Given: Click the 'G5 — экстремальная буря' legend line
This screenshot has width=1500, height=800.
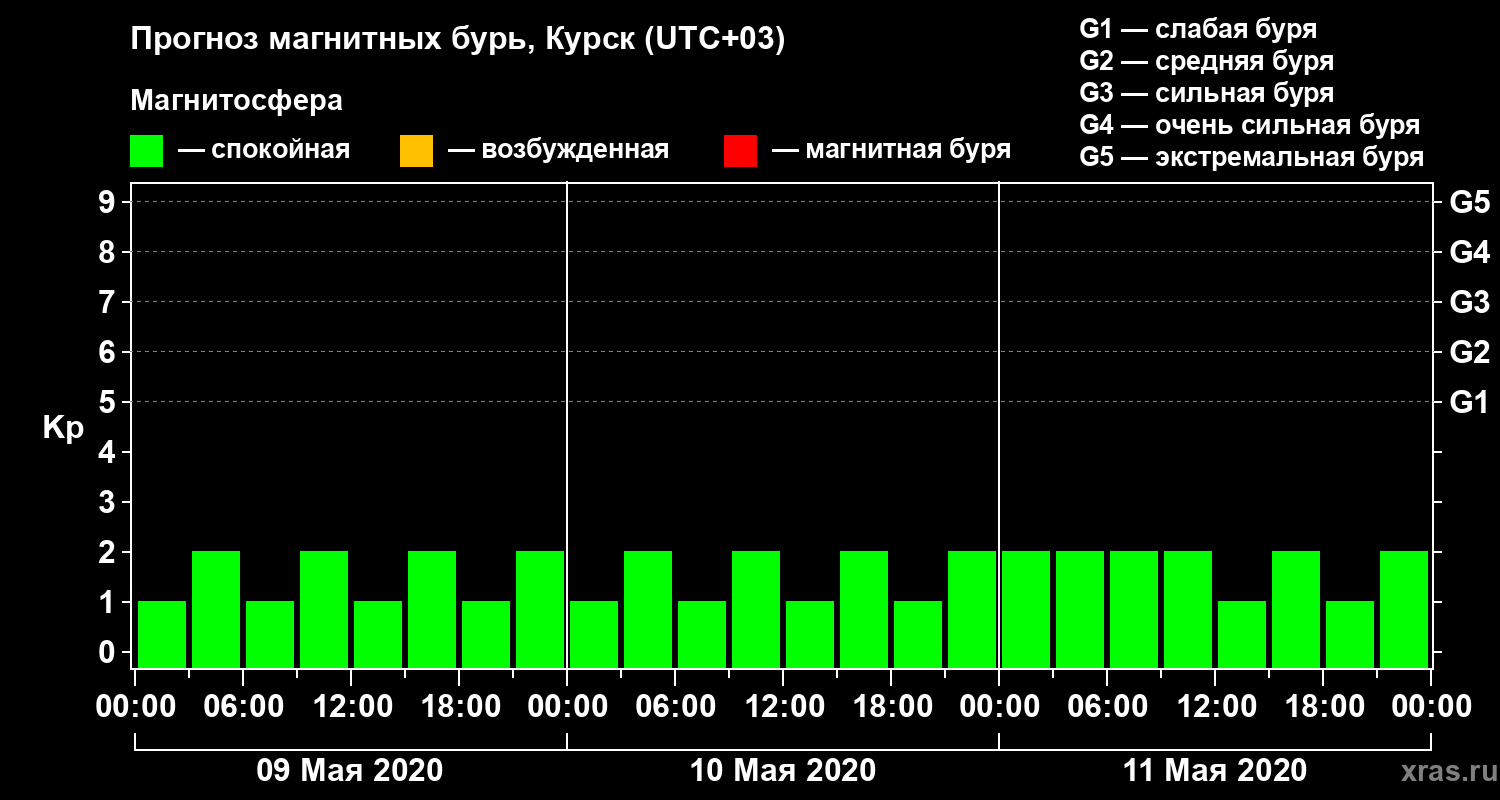Looking at the screenshot, I should click(x=1251, y=158).
